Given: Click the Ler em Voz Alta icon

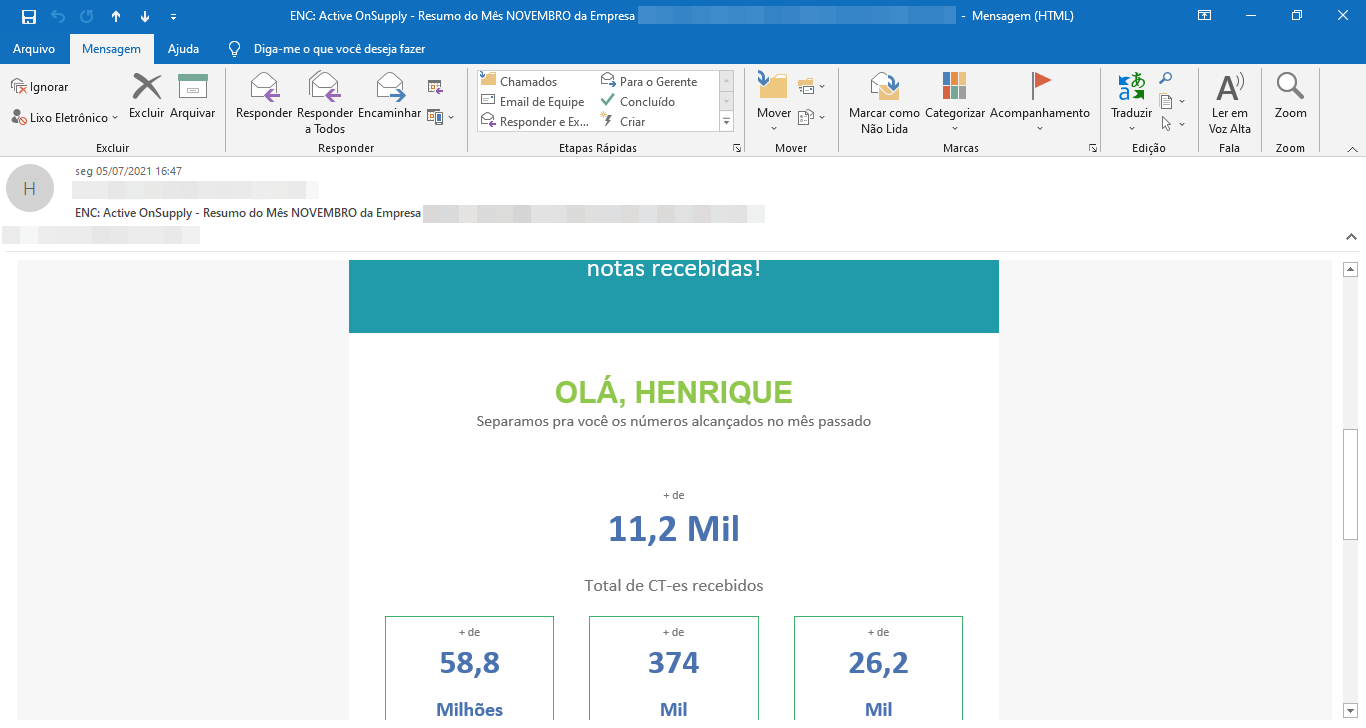Looking at the screenshot, I should pos(1230,101).
